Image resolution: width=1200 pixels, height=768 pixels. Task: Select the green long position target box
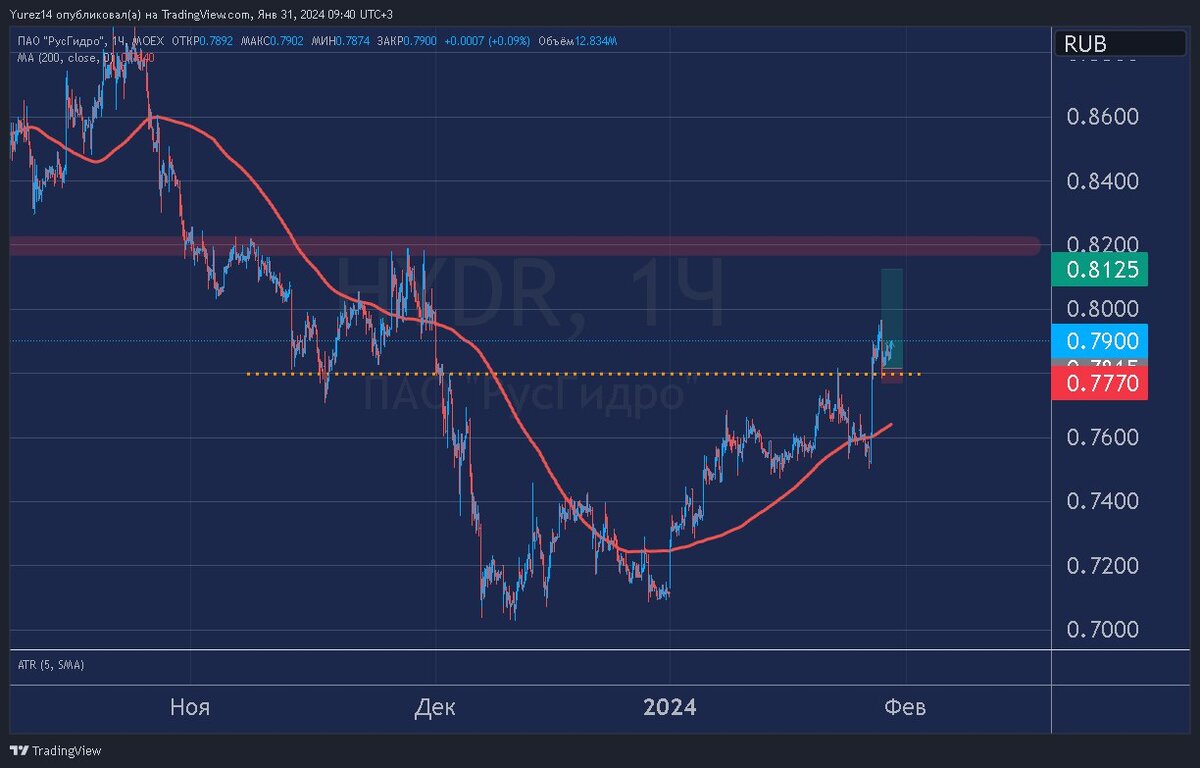click(892, 318)
